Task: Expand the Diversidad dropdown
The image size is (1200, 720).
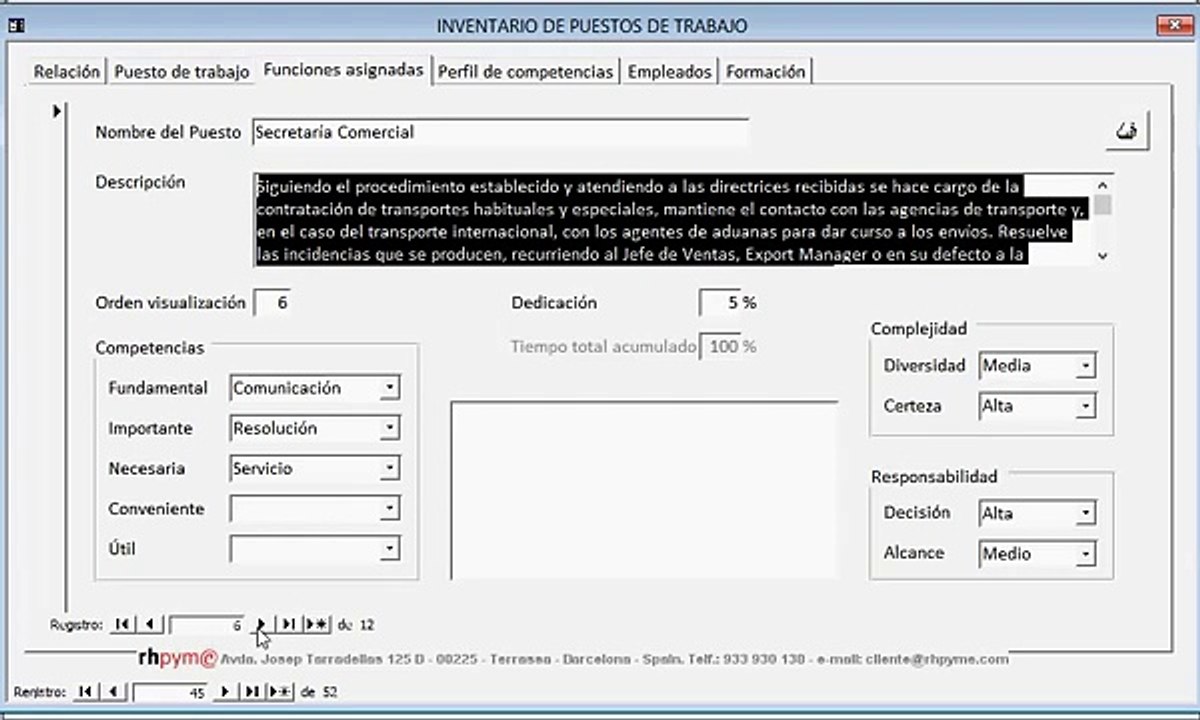Action: point(1086,366)
